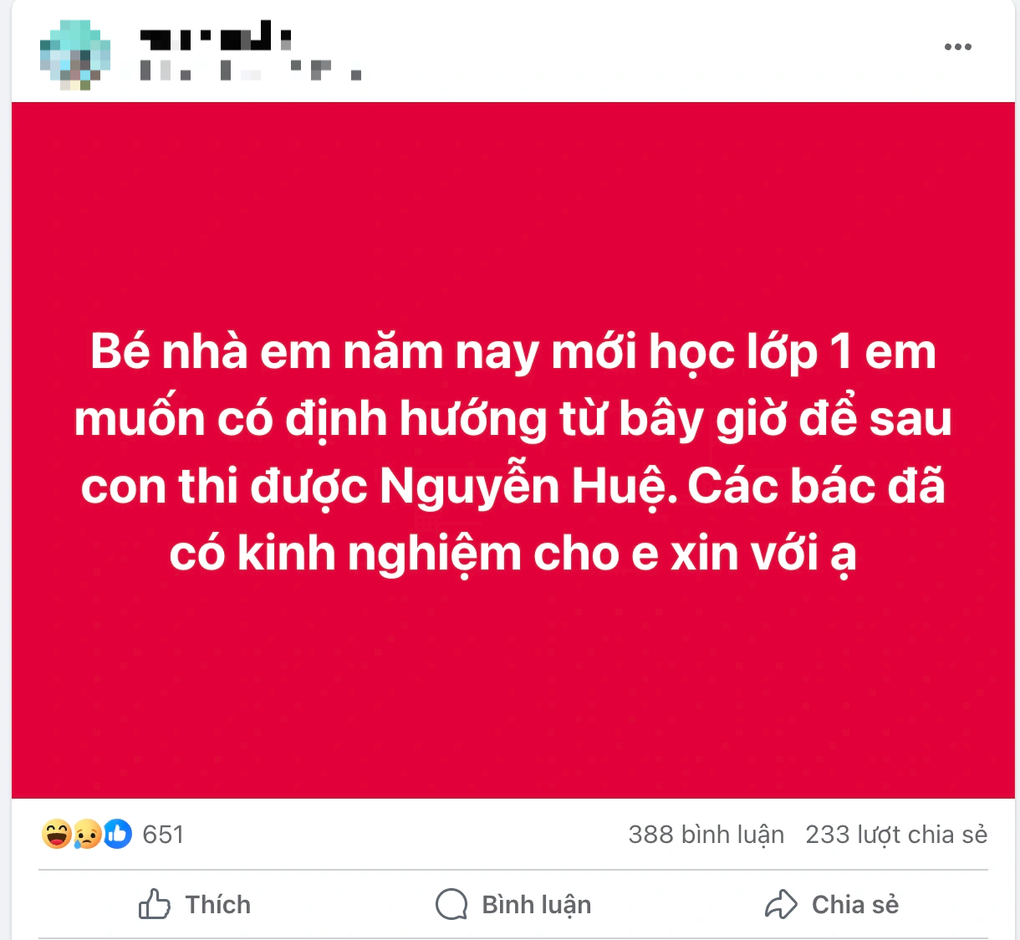This screenshot has height=940, width=1020.
Task: Click the blue Like reaction badge
Action: (x=118, y=834)
